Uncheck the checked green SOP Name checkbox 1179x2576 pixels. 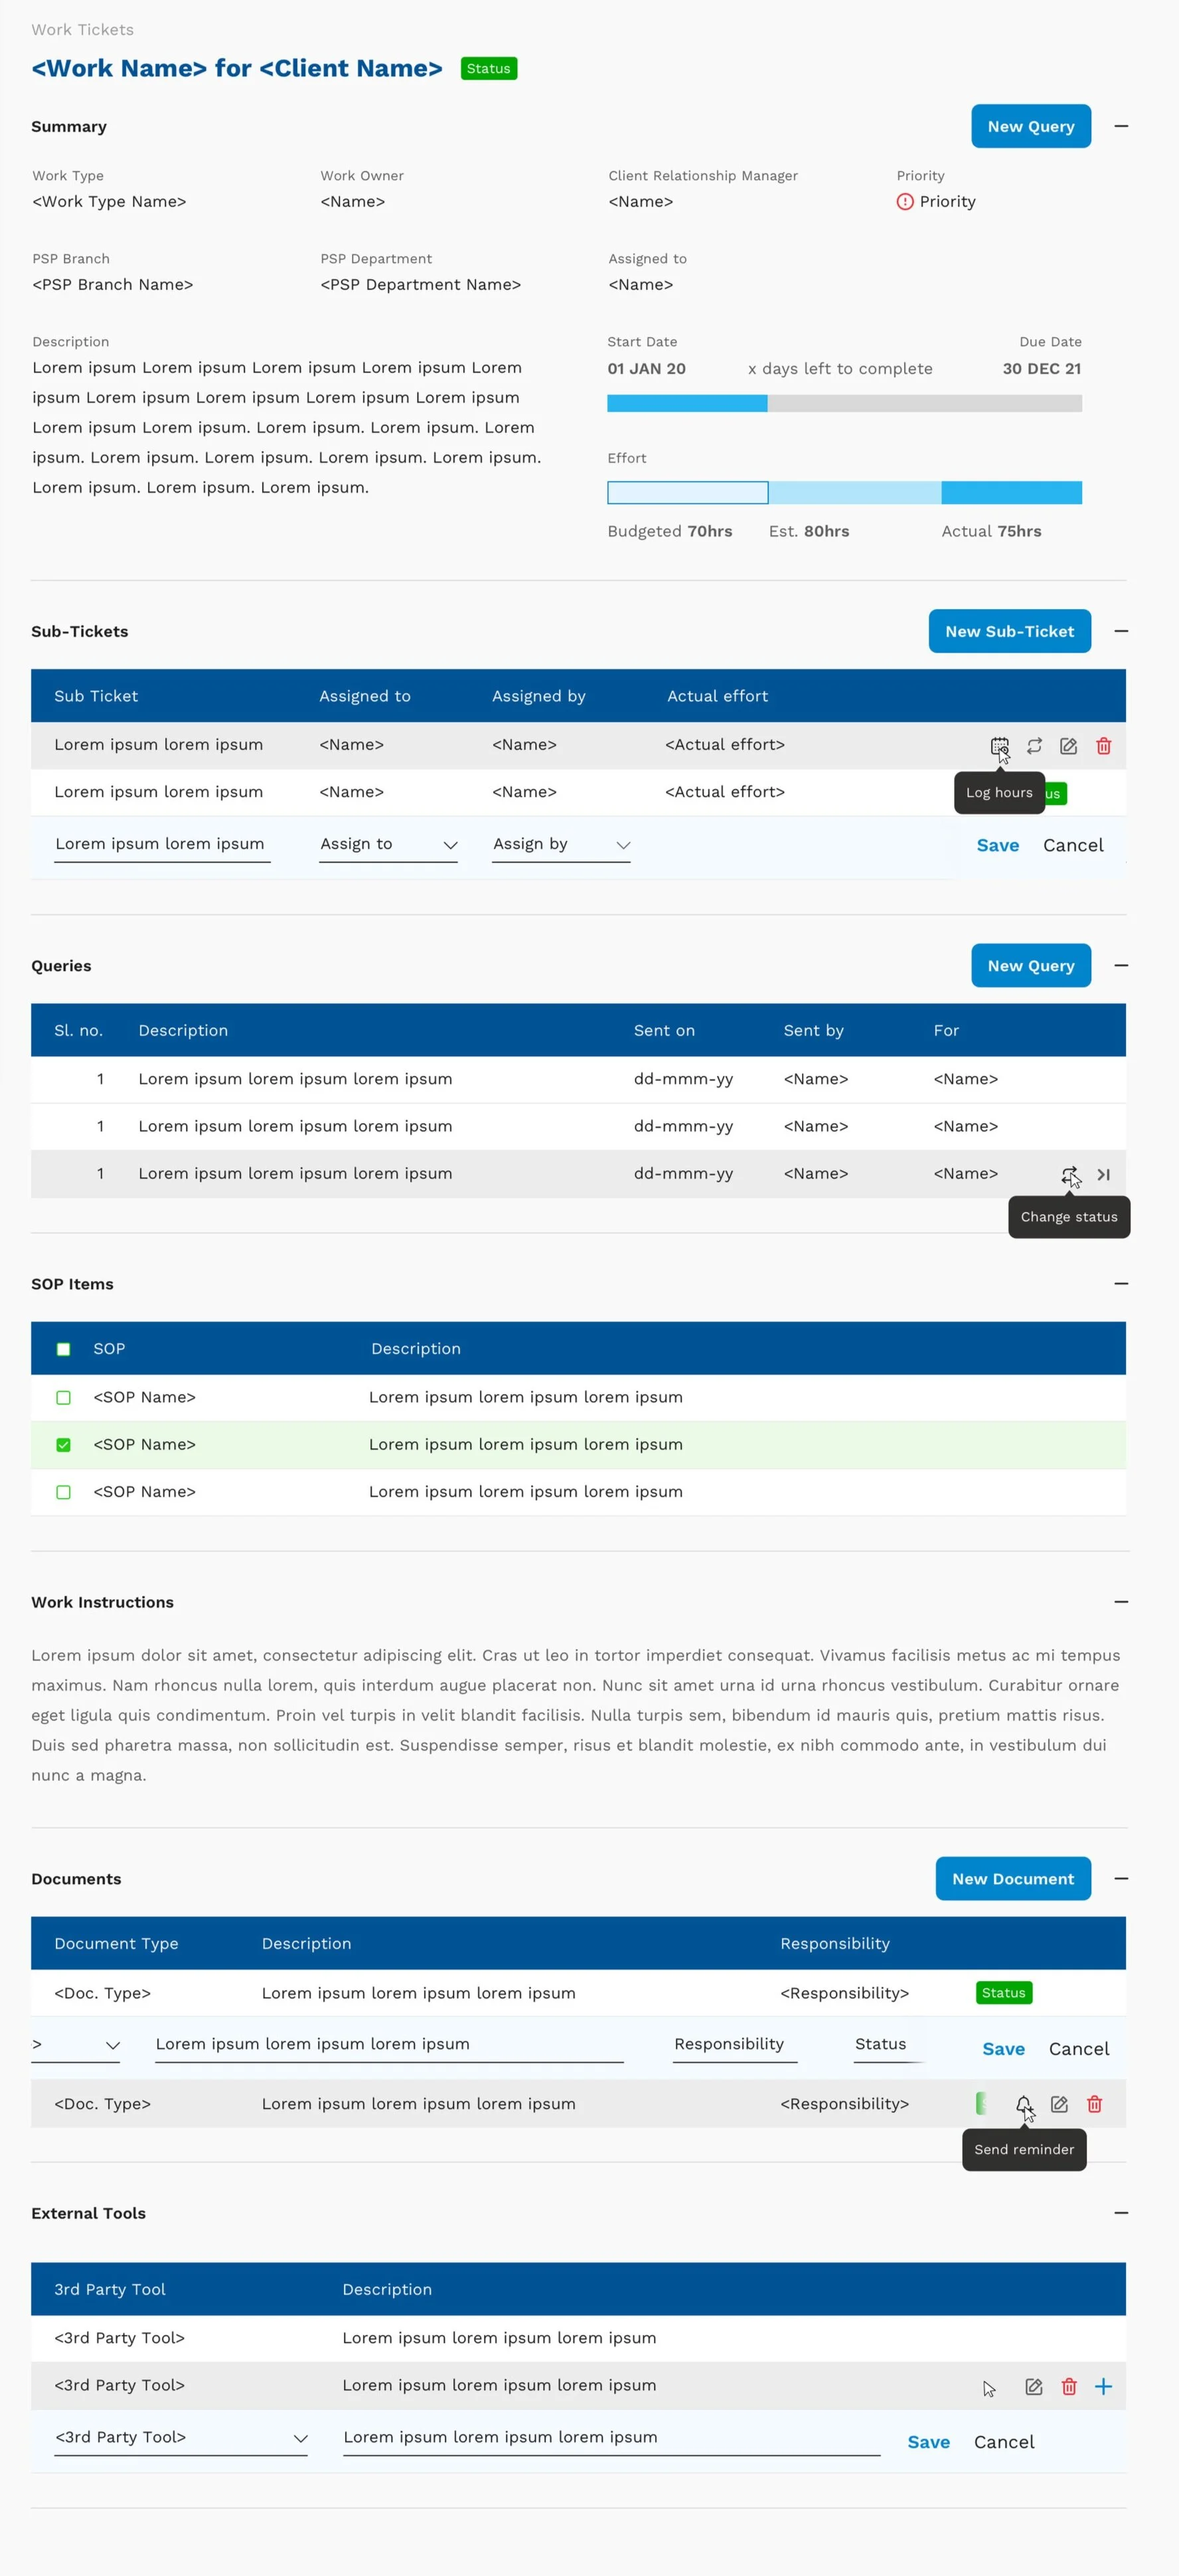64,1445
